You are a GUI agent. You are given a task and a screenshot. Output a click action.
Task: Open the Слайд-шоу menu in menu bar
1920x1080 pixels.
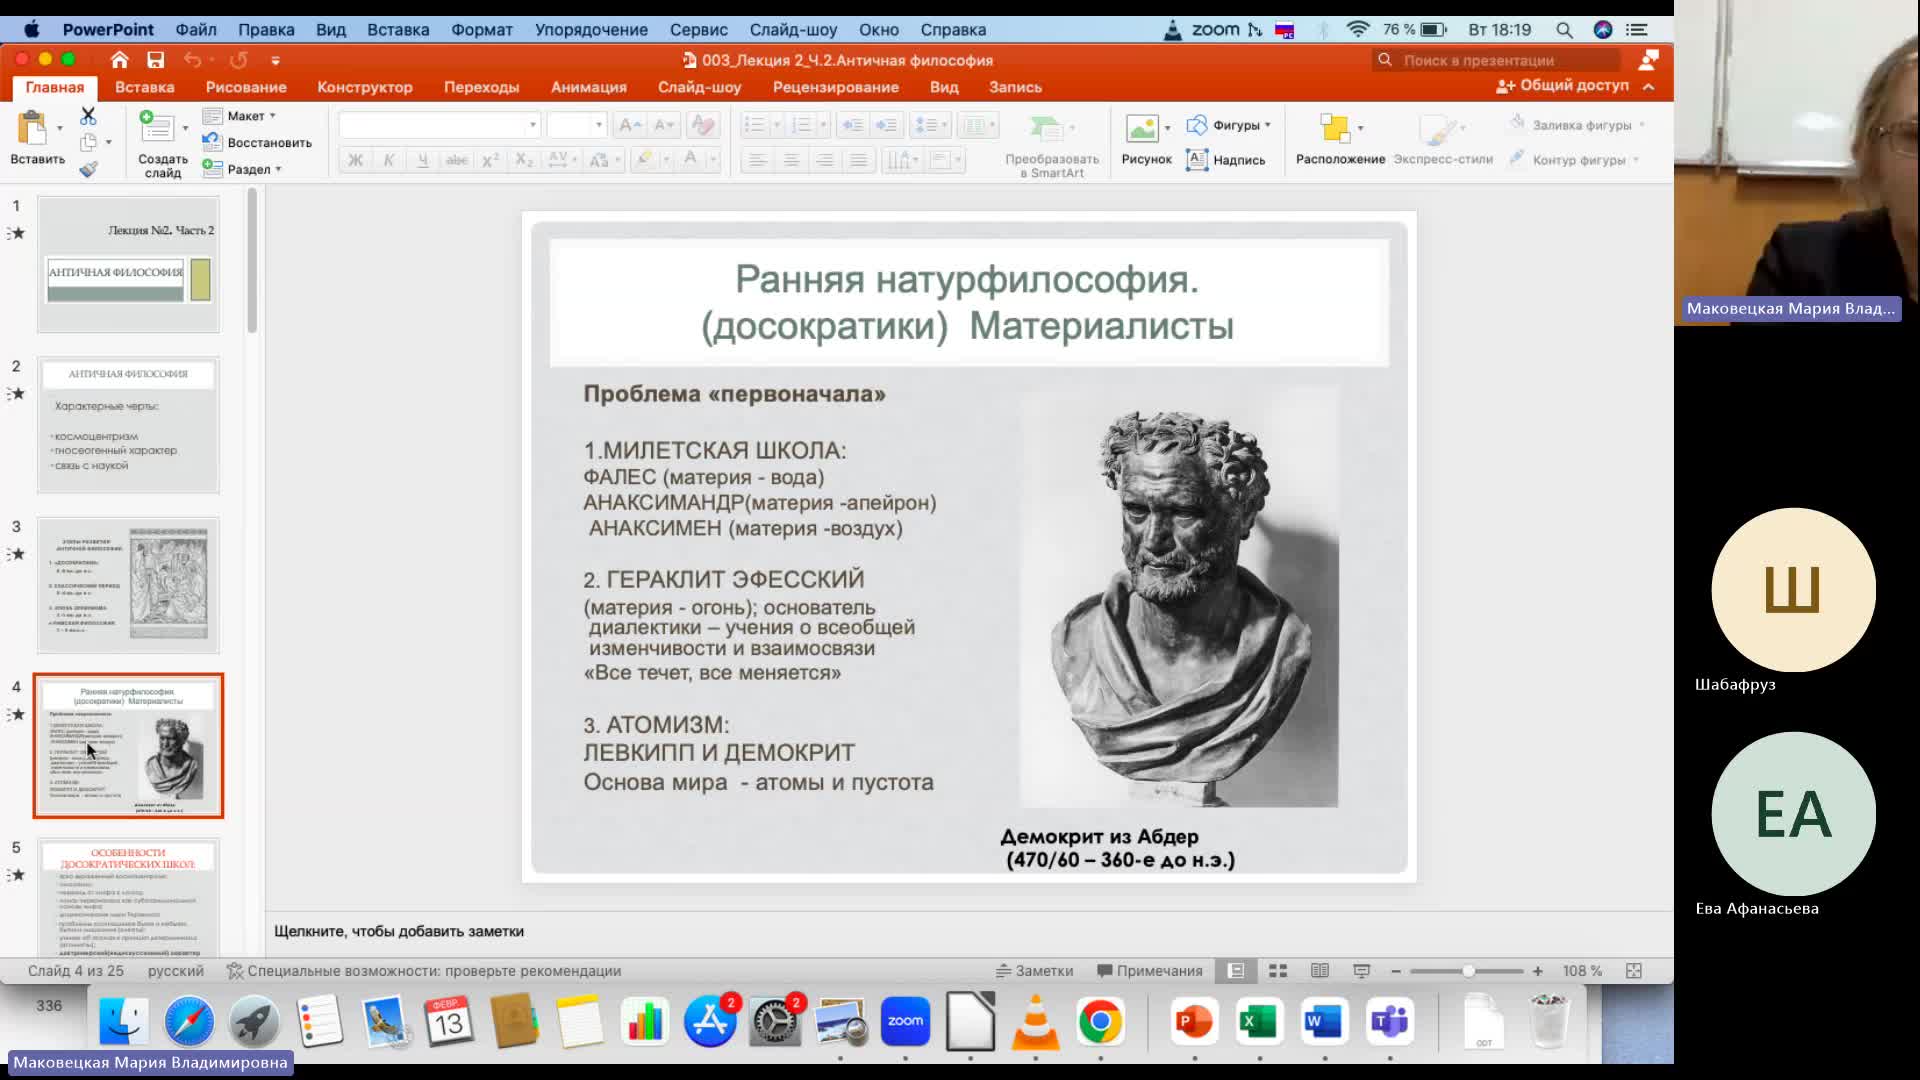794,30
